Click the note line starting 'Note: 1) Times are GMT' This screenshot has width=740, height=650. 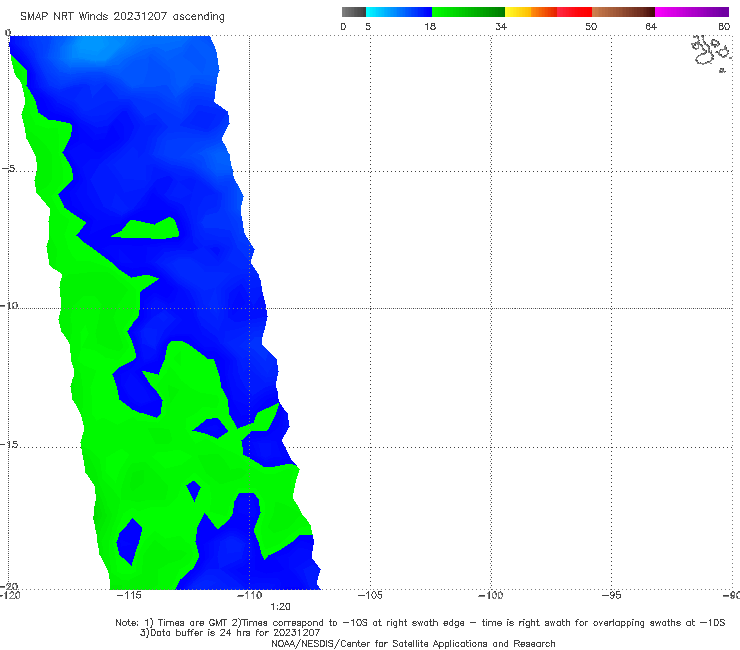420,623
